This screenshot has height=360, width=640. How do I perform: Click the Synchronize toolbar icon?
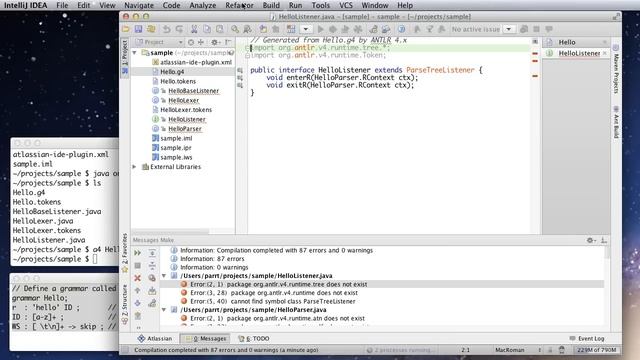coord(151,29)
